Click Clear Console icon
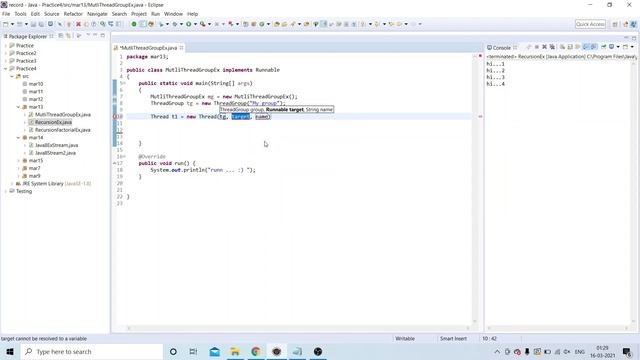This screenshot has height=360, width=640. [x=562, y=47]
